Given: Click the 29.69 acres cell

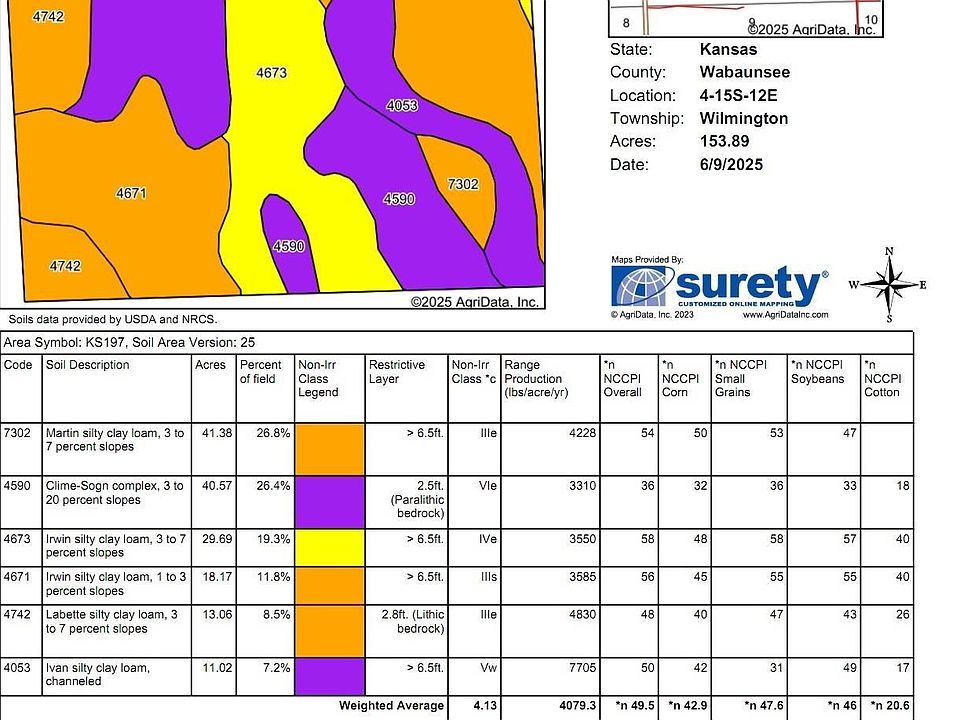Looking at the screenshot, I should pyautogui.click(x=217, y=539).
